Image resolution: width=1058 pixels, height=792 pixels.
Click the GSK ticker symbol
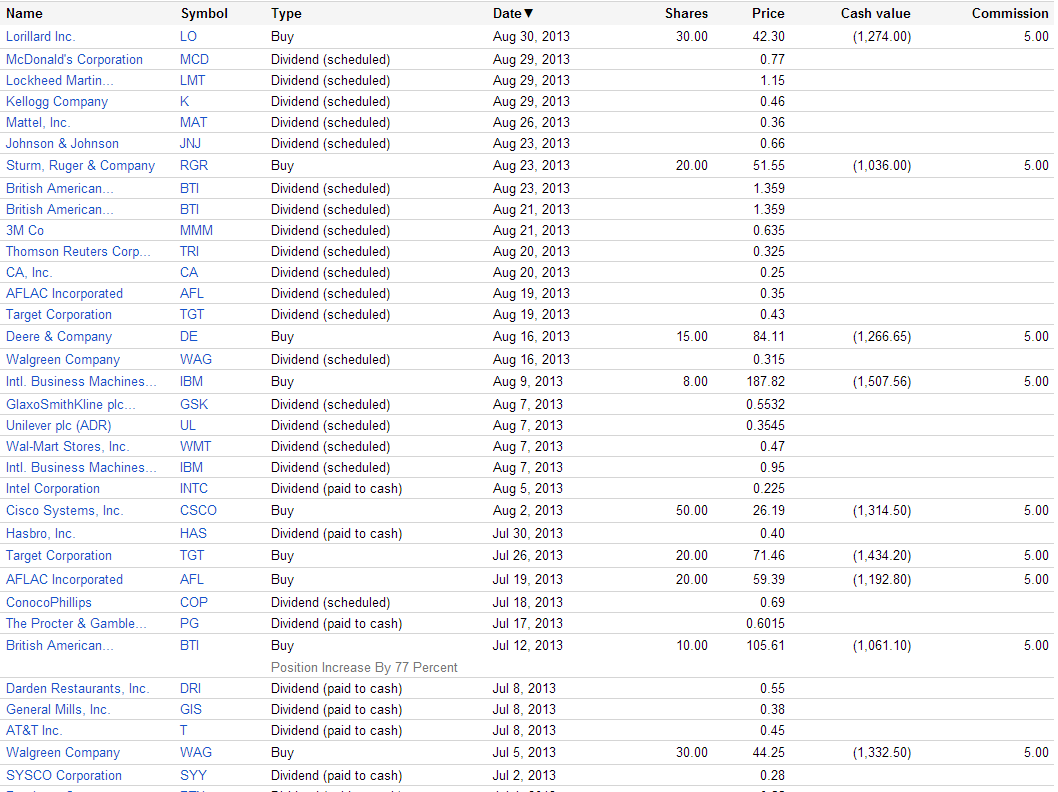(194, 404)
